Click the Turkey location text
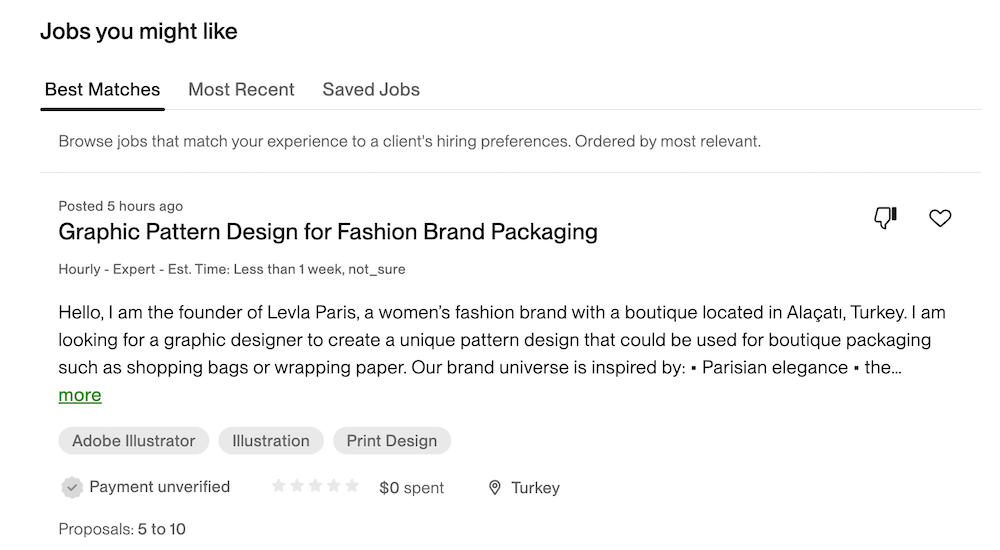Screen dimensions: 1000x550 tap(535, 488)
